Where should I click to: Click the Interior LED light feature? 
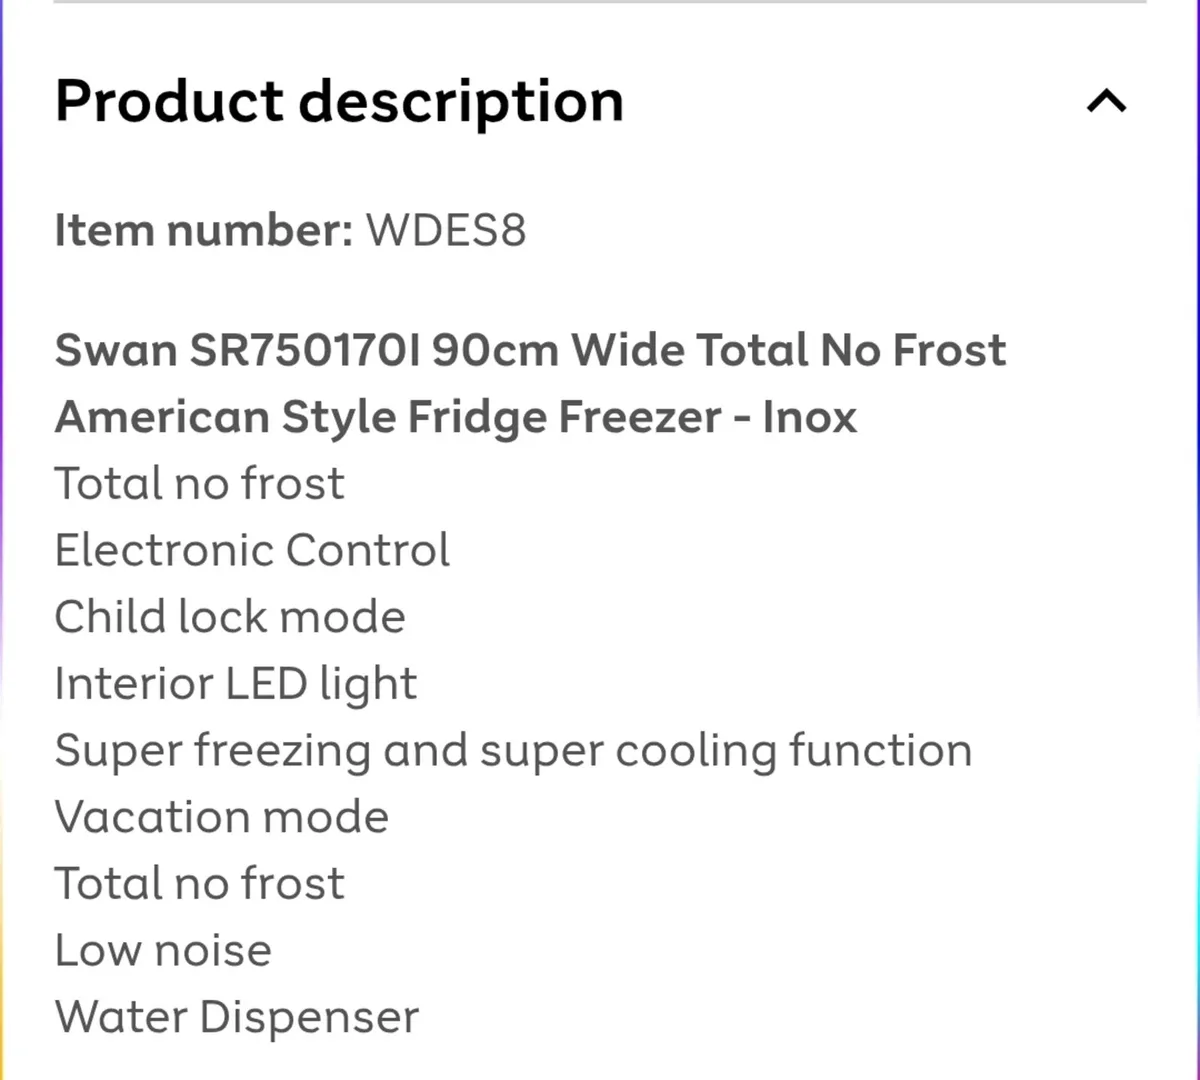pyautogui.click(x=236, y=685)
